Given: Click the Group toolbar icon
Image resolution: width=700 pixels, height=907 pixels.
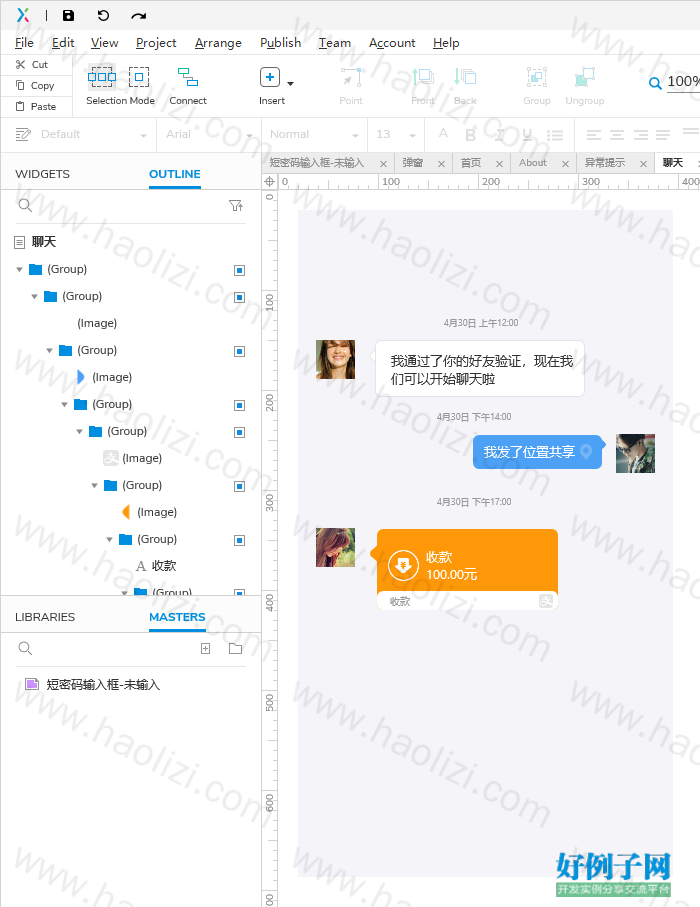Looking at the screenshot, I should (537, 77).
